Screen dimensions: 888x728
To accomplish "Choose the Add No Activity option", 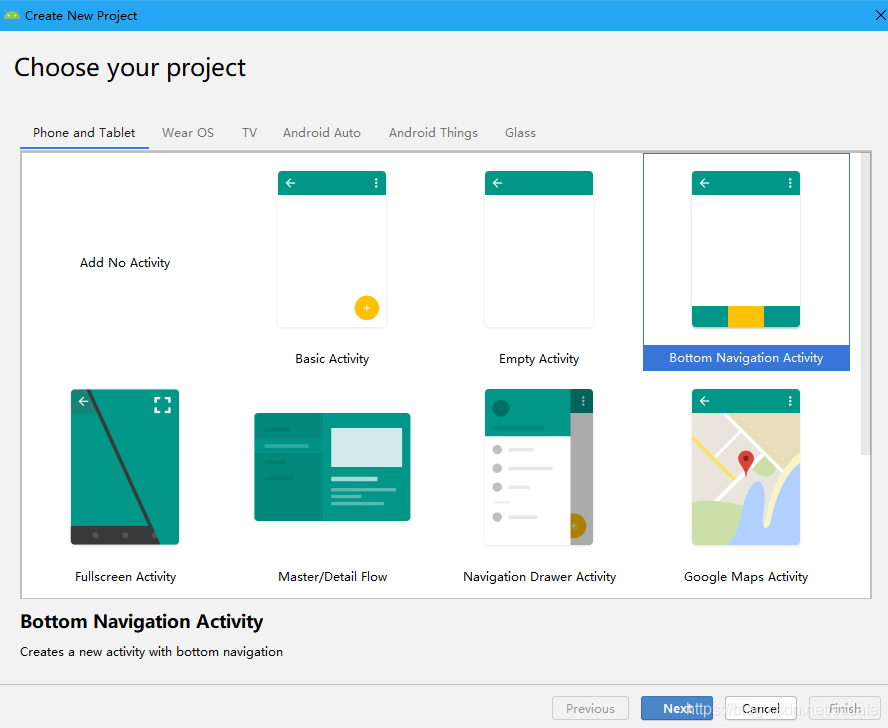I will pyautogui.click(x=125, y=262).
